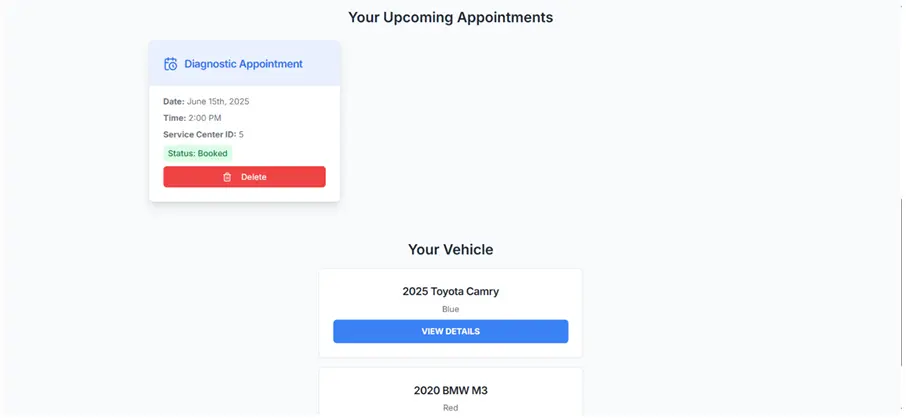This screenshot has width=906, height=418.
Task: Select the 2020 BMW M3 title
Action: coord(450,390)
